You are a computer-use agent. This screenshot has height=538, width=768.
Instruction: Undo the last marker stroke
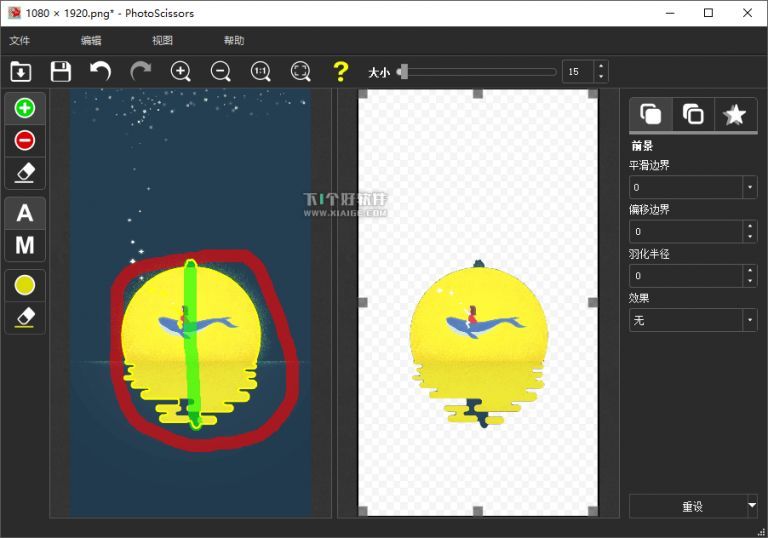click(100, 71)
